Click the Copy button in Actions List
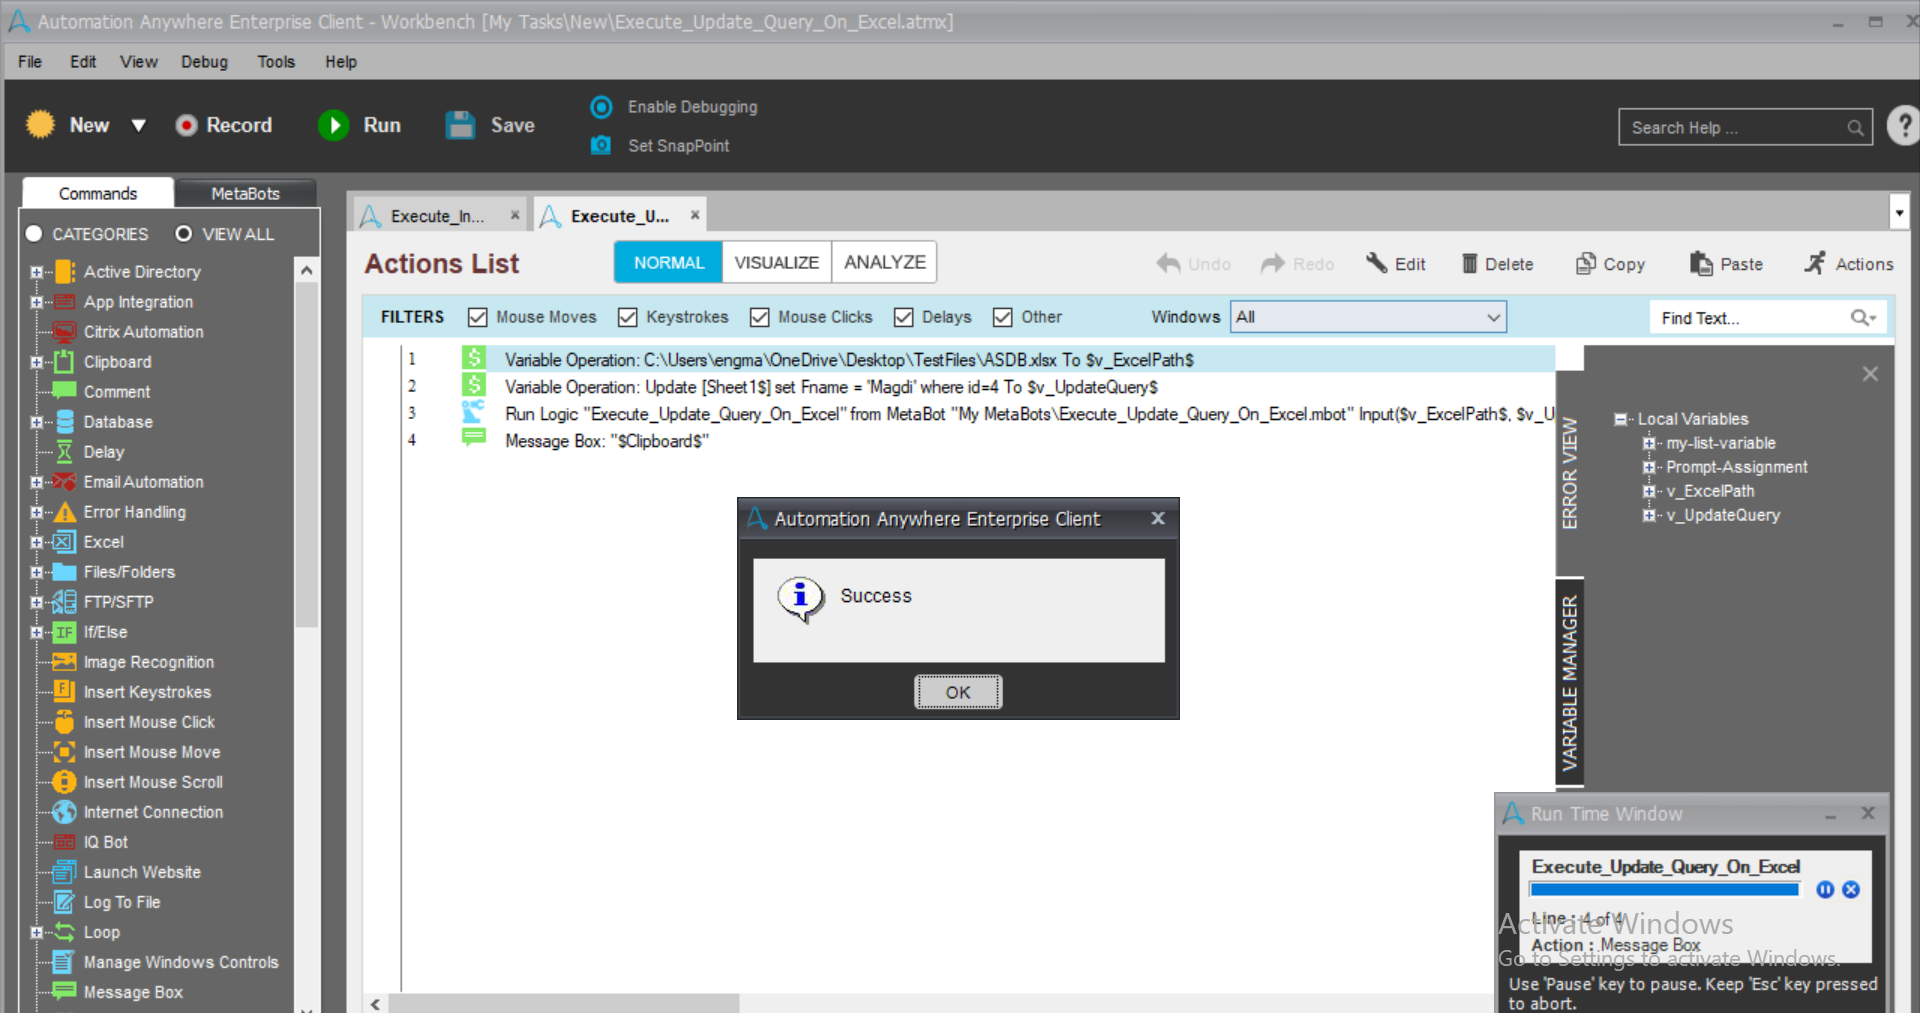Viewport: 1920px width, 1013px height. pos(1610,264)
